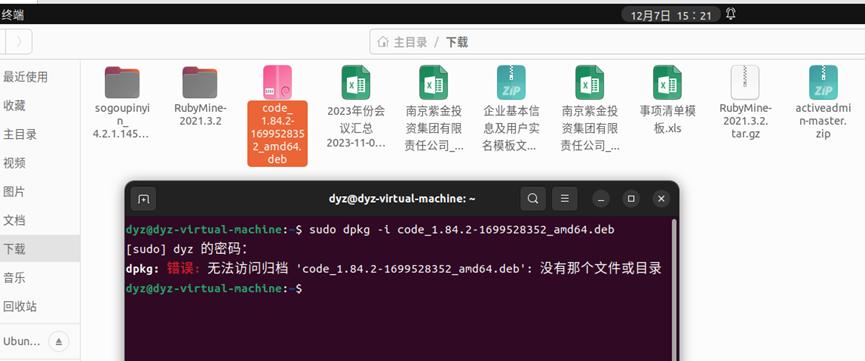Click the terminal search icon
The image size is (865, 361).
click(x=533, y=199)
